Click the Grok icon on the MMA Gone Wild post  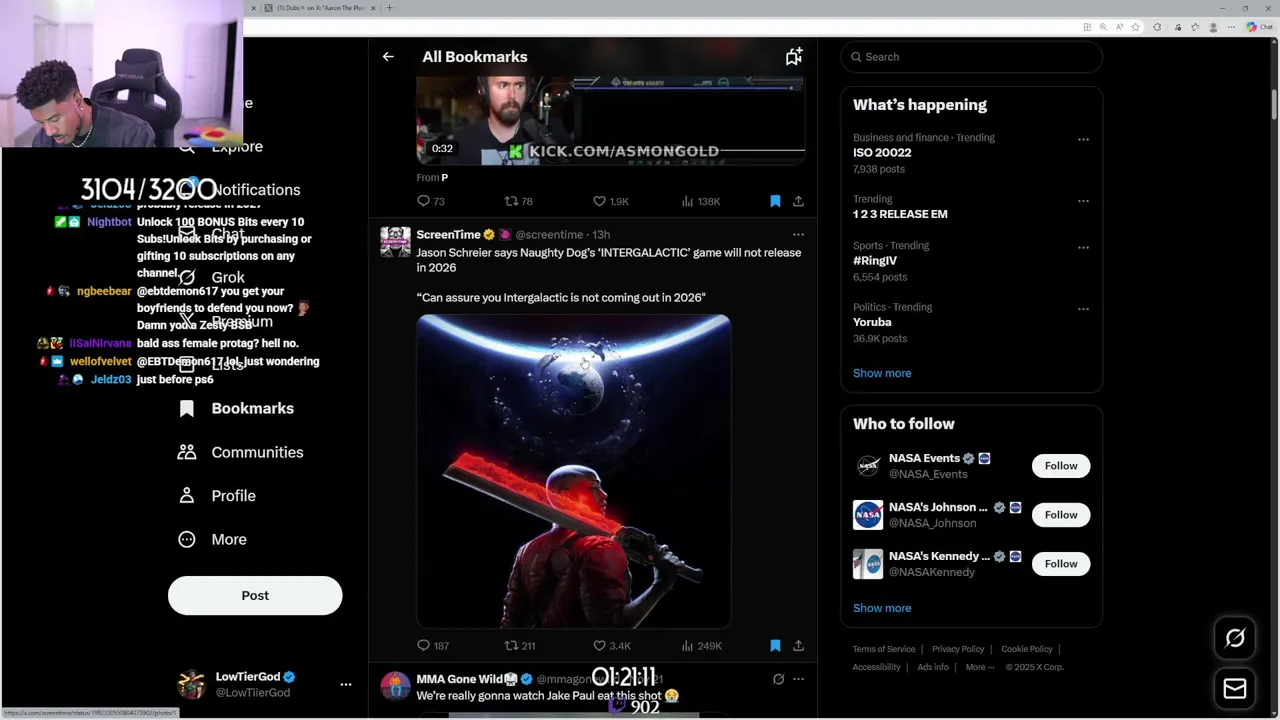coord(778,679)
